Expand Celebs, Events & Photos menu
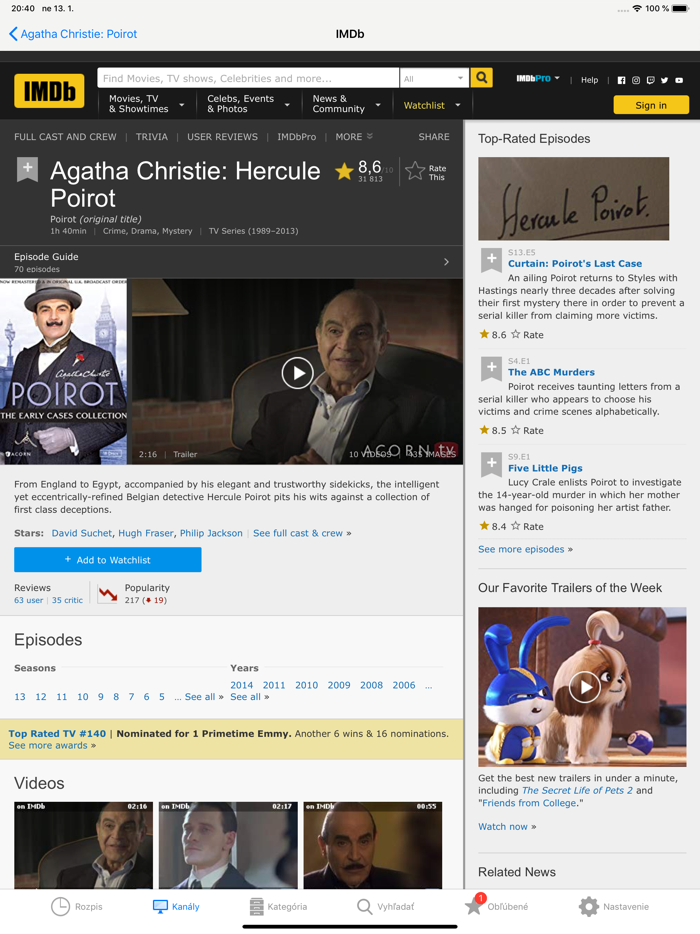The width and height of the screenshot is (700, 934). [248, 104]
